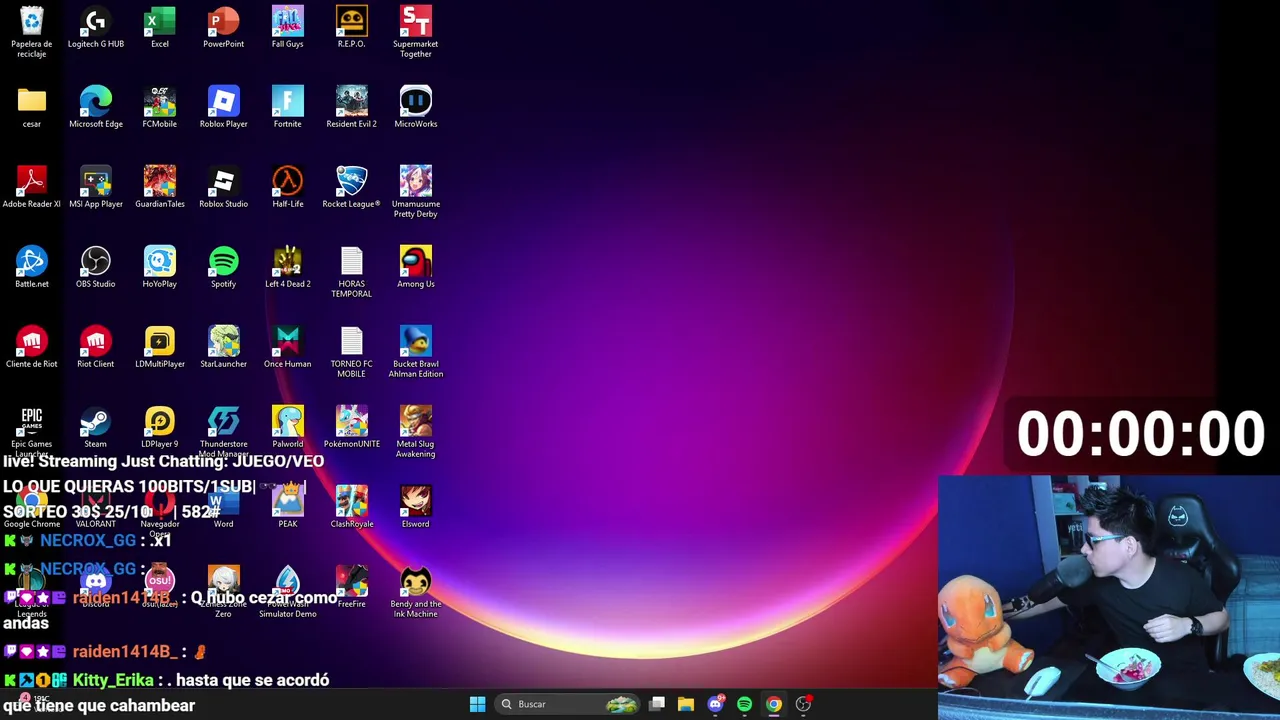
Task: Select the Steam desktop icon
Action: (x=96, y=428)
